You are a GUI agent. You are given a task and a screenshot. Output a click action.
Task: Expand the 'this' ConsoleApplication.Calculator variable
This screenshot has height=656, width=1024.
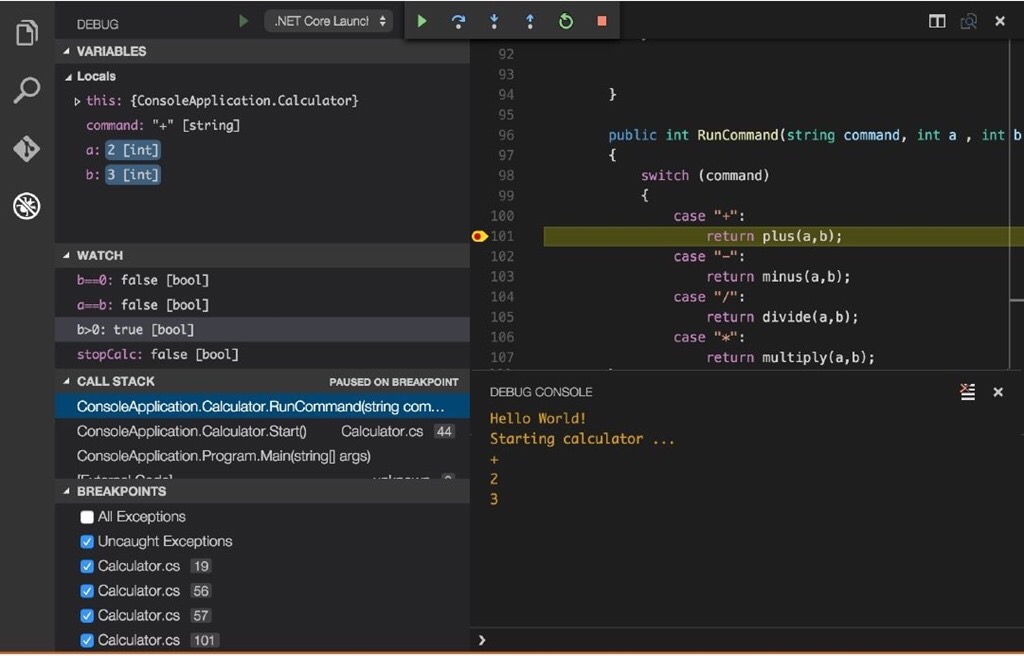coord(79,101)
